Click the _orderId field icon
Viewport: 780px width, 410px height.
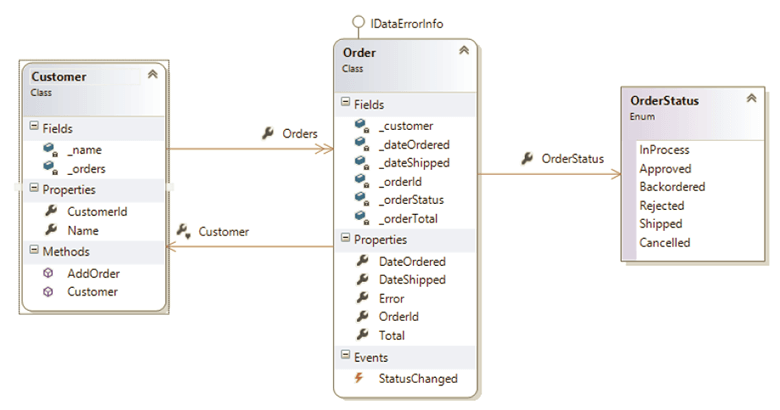tap(362, 181)
